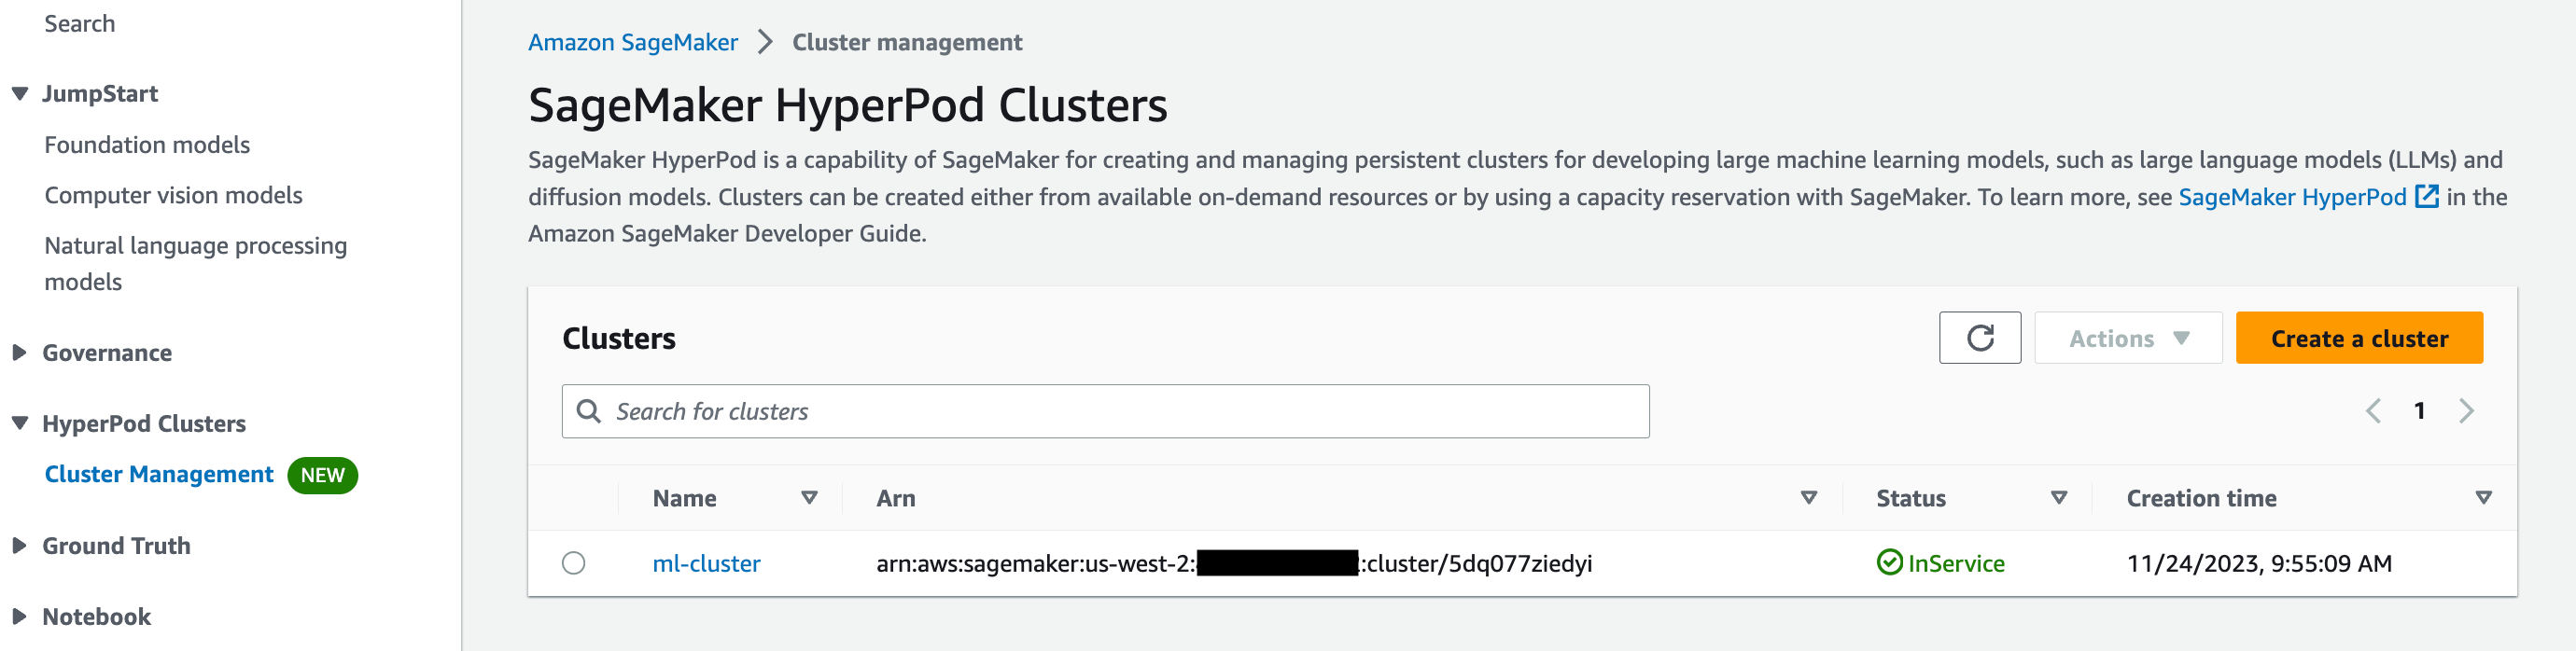Click the Create a cluster button

click(x=2358, y=338)
